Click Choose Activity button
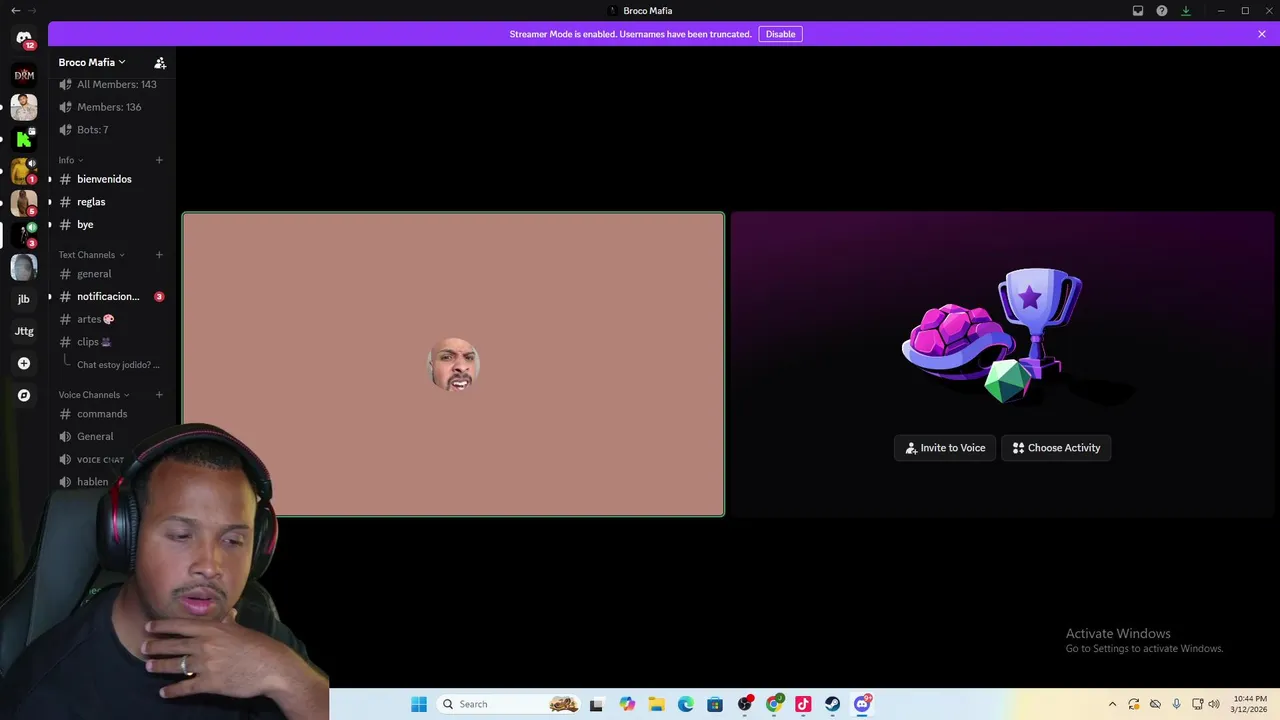Image resolution: width=1280 pixels, height=720 pixels. click(1056, 448)
